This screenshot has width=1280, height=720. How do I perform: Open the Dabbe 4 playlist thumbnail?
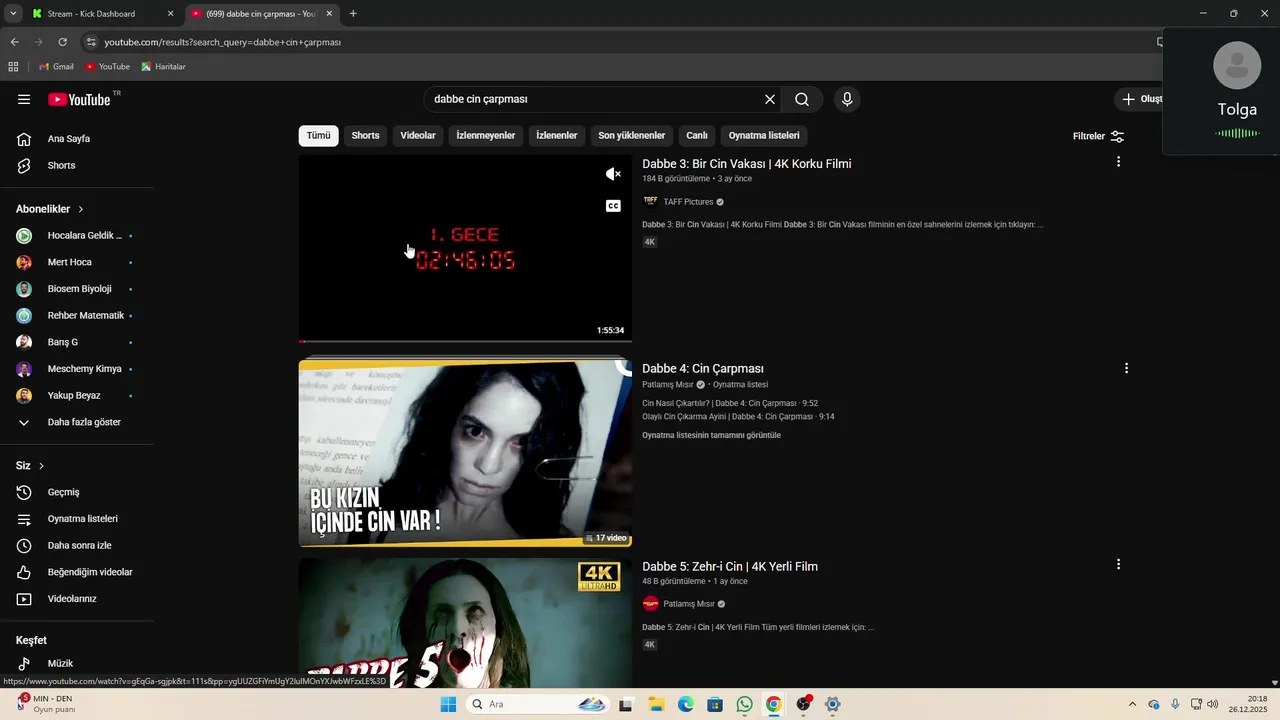coord(465,453)
